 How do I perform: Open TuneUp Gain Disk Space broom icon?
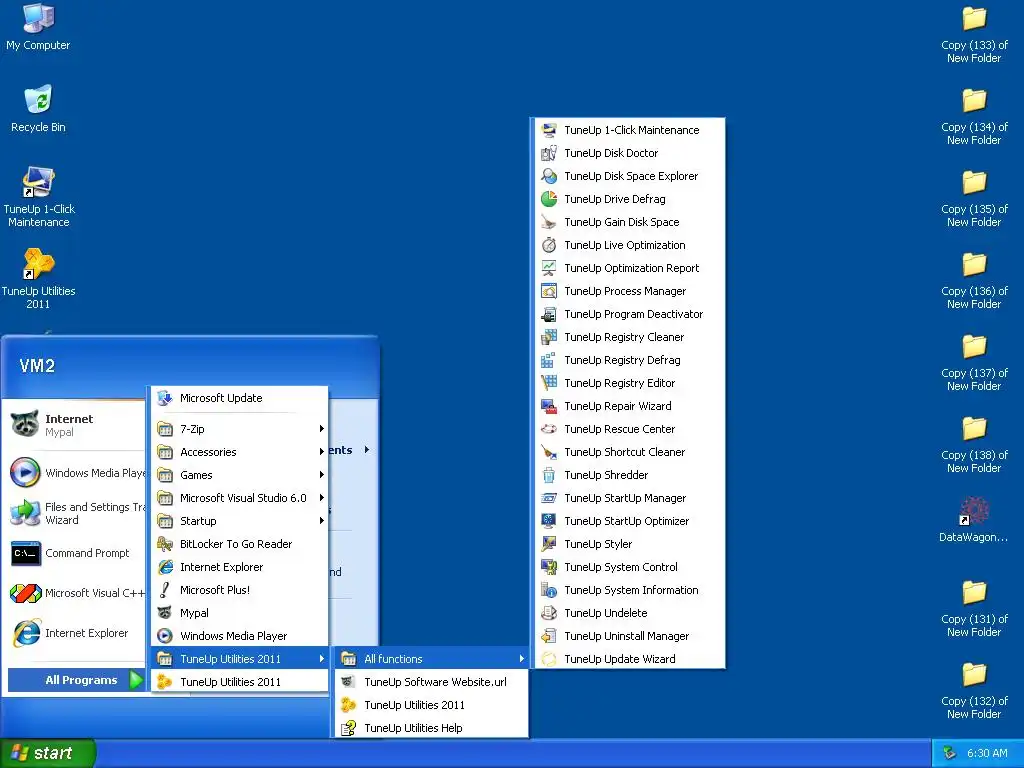[x=549, y=222]
